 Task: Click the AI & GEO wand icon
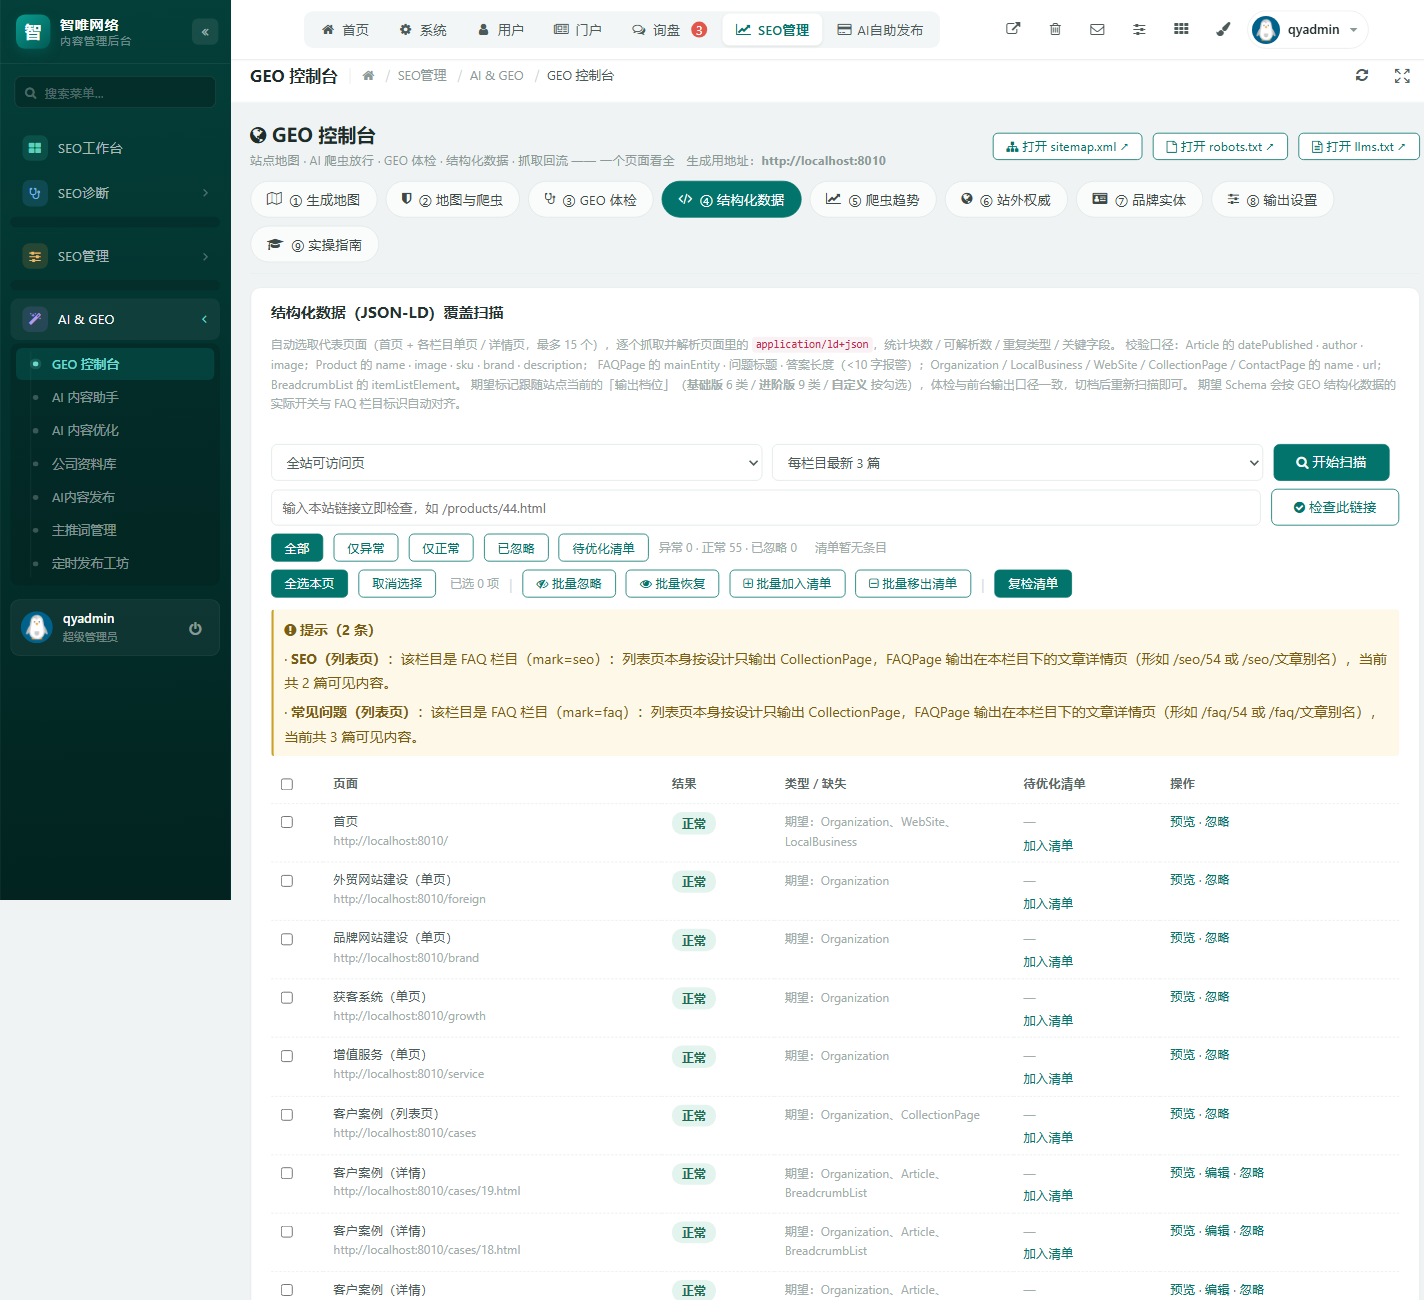point(35,319)
